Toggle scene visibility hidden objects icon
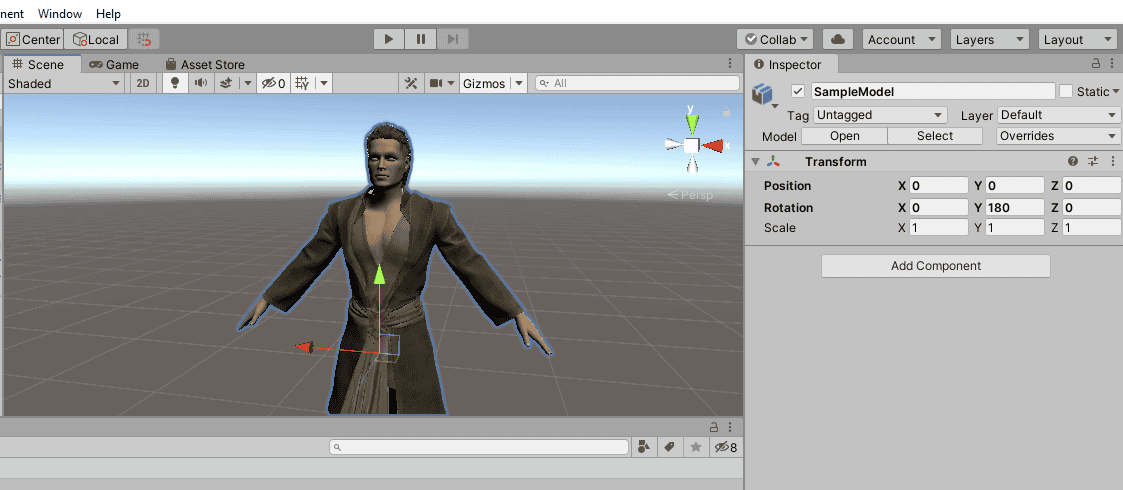1123x490 pixels. click(274, 83)
